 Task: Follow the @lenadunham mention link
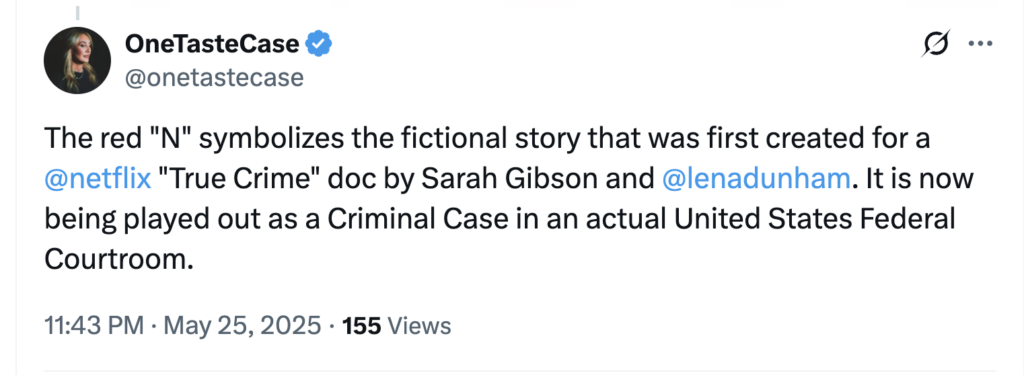pyautogui.click(x=756, y=178)
